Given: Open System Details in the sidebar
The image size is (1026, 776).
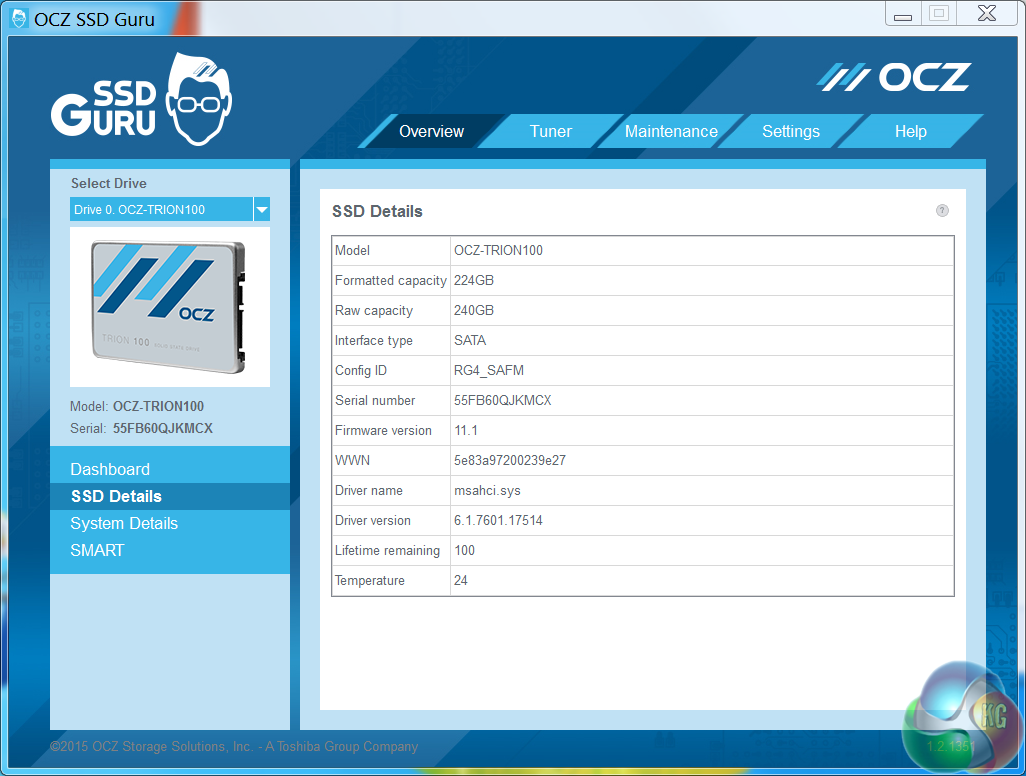Looking at the screenshot, I should tap(169, 523).
